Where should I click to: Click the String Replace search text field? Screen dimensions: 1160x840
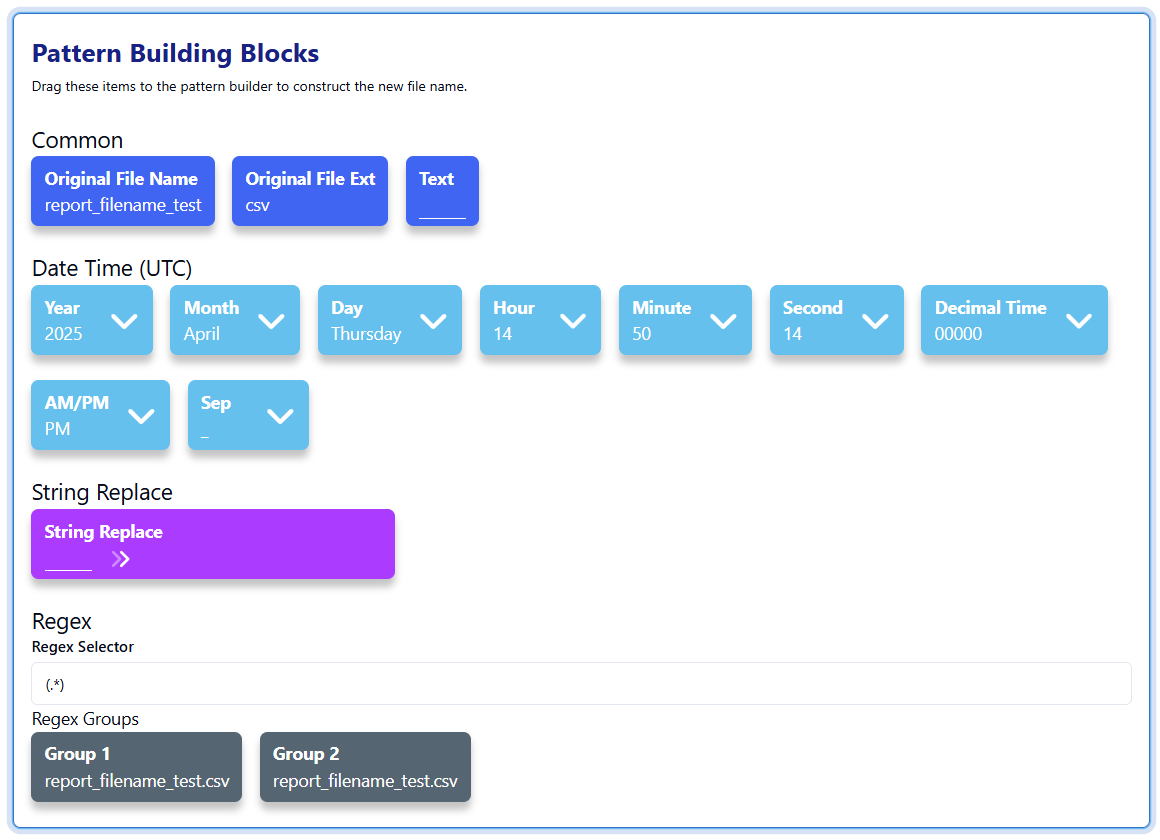tap(68, 560)
